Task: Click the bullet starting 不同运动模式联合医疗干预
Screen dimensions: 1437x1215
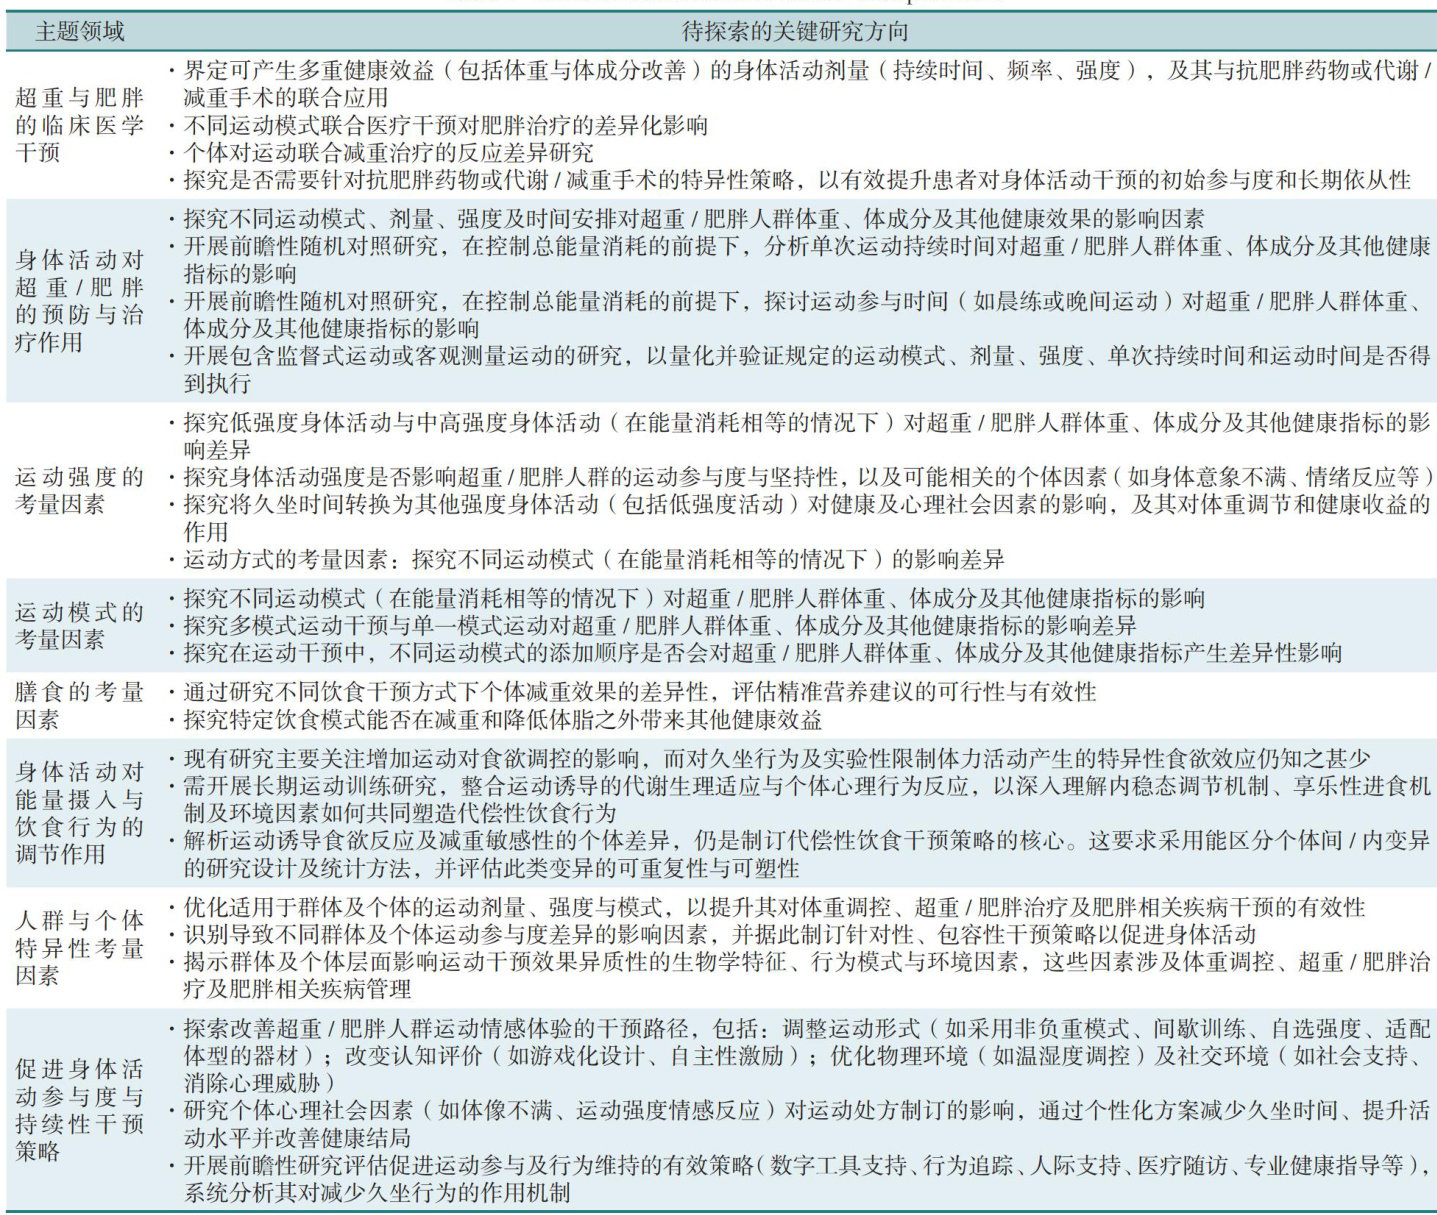Action: [x=445, y=126]
